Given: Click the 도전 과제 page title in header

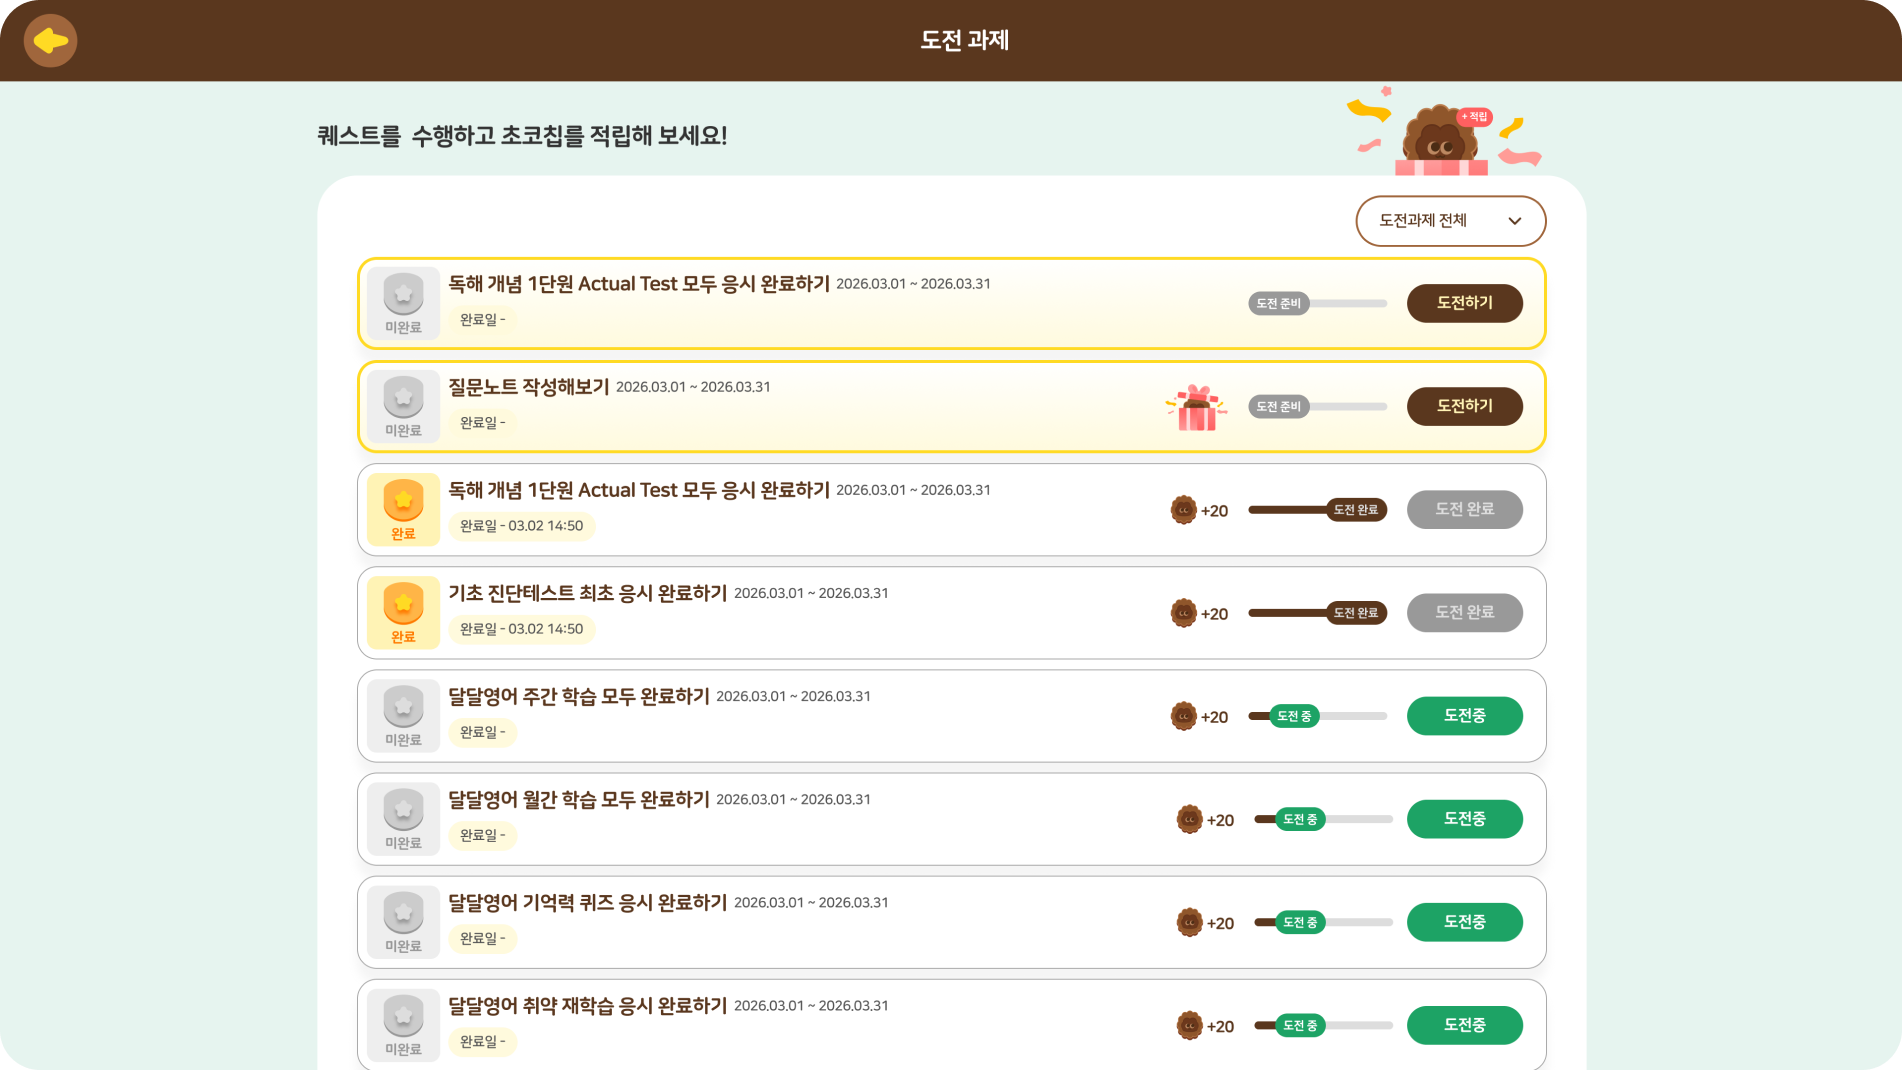Looking at the screenshot, I should 964,41.
